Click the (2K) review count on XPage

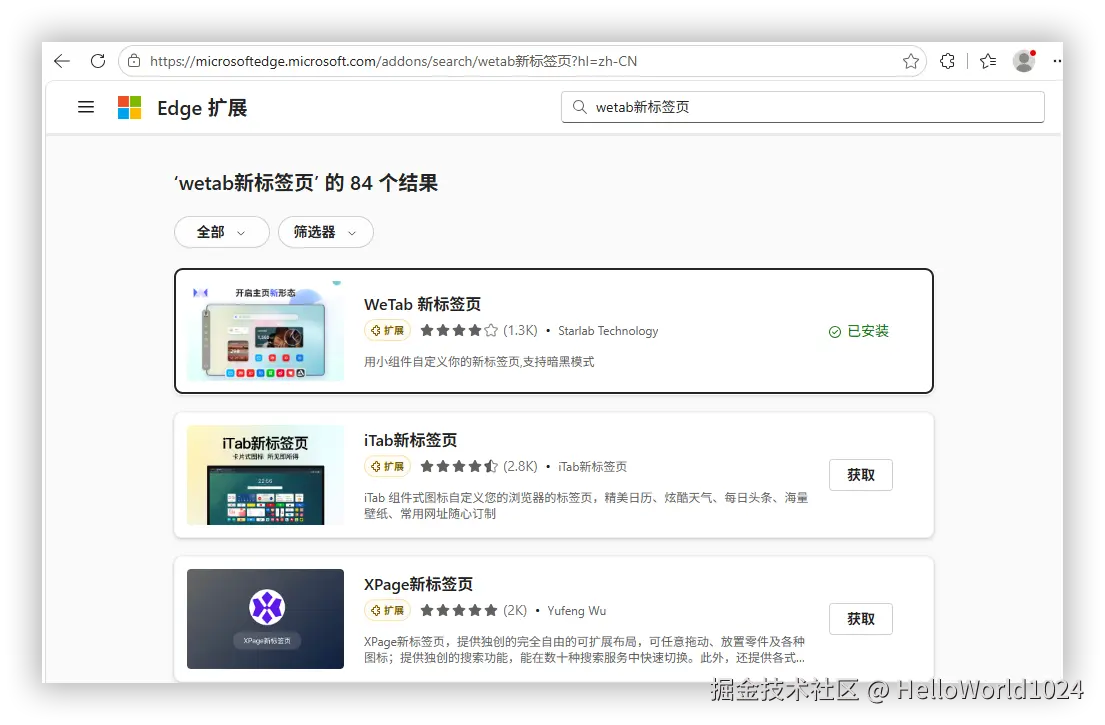point(515,610)
